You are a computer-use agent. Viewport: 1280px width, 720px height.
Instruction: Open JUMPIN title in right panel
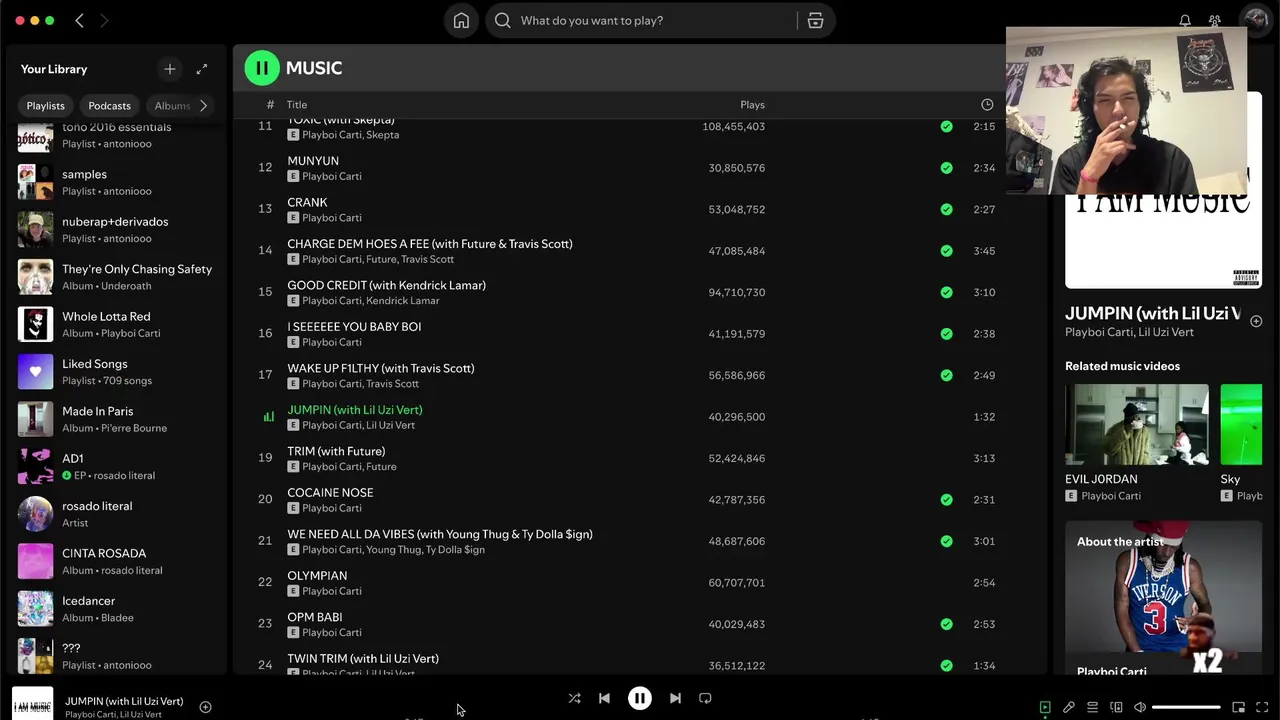coord(1152,313)
